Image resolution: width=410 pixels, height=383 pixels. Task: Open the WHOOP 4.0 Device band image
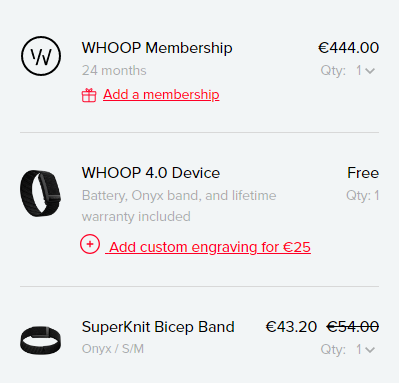click(x=41, y=193)
